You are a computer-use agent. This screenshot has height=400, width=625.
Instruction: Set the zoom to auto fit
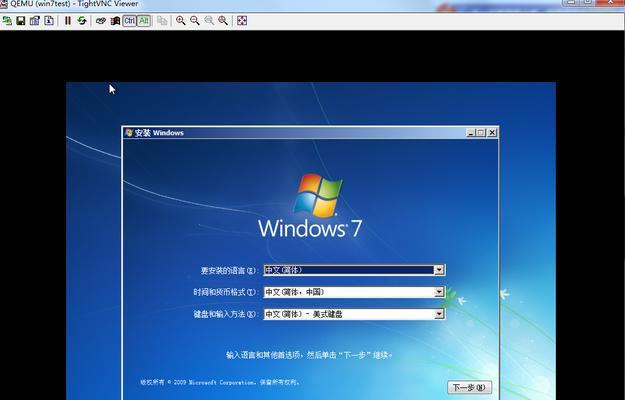coord(223,21)
